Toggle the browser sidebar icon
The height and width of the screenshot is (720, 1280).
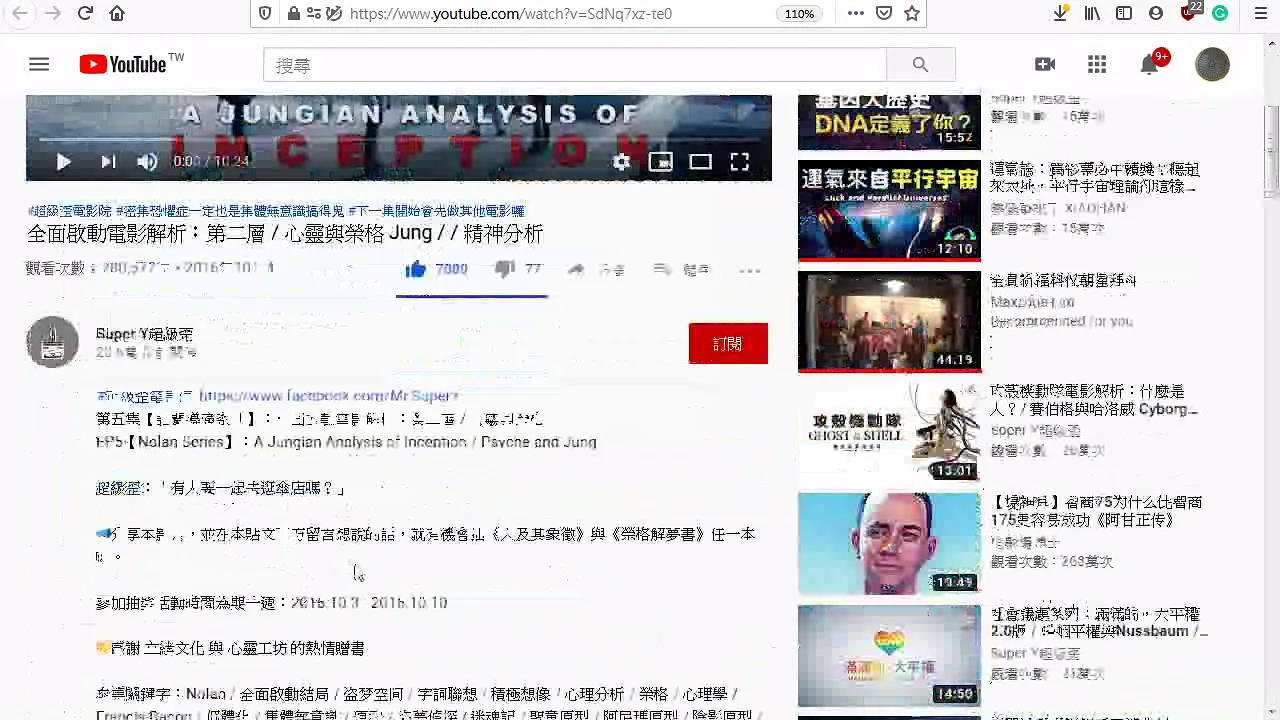point(1124,14)
